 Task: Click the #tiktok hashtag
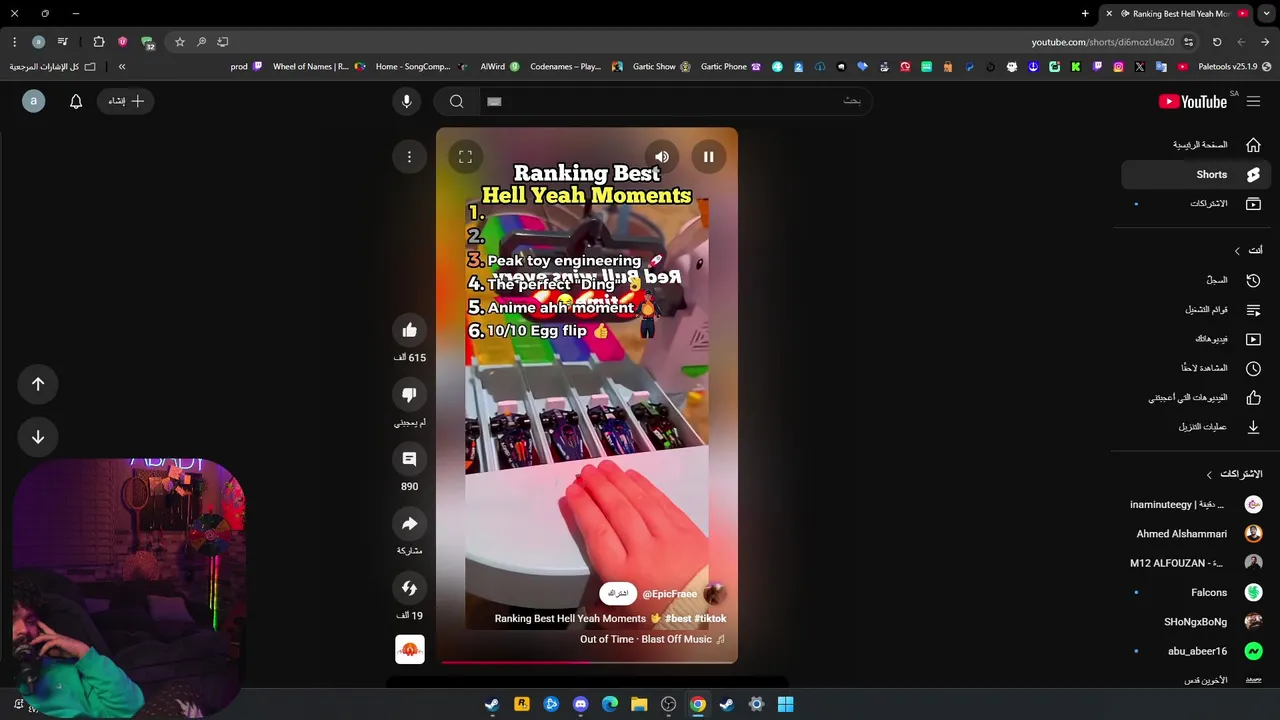point(711,619)
